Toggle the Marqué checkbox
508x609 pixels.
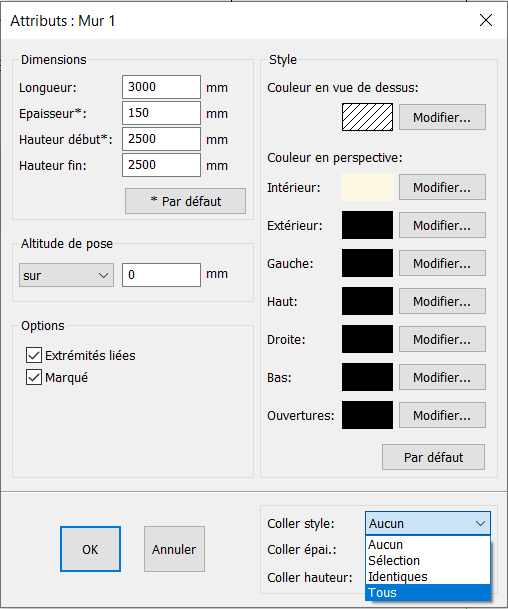click(34, 378)
